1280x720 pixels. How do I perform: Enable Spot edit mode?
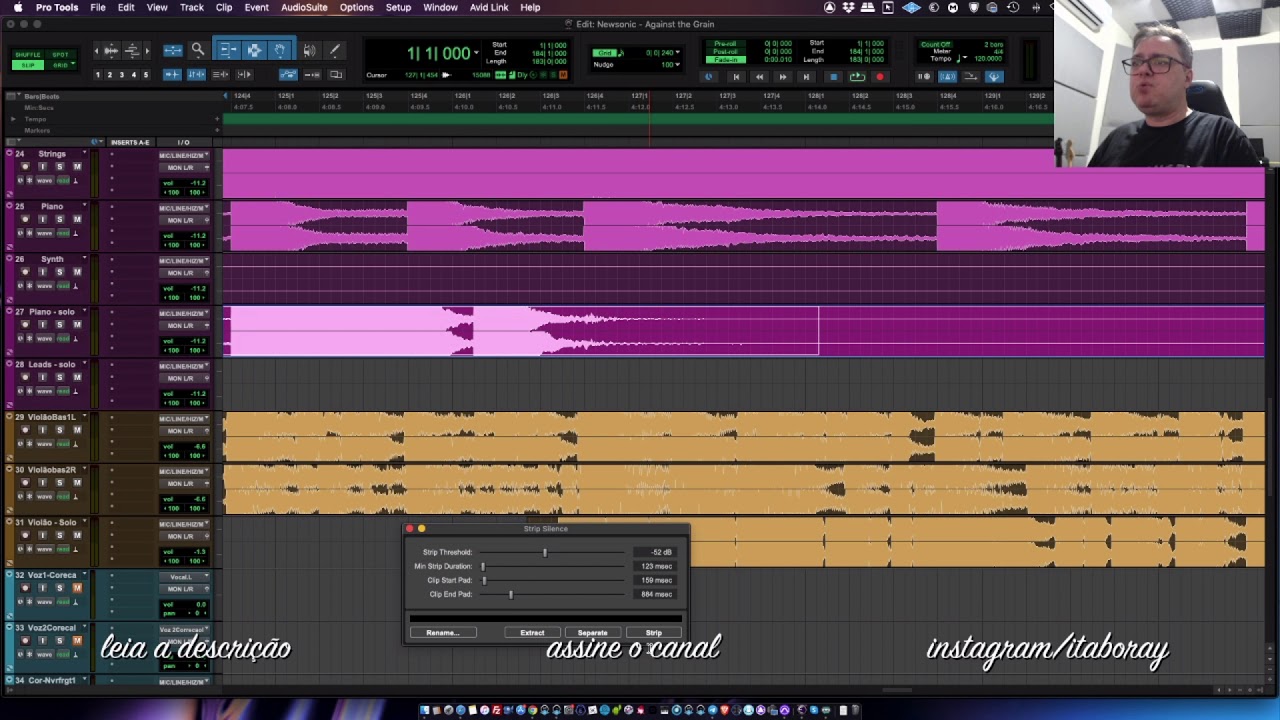(x=60, y=55)
